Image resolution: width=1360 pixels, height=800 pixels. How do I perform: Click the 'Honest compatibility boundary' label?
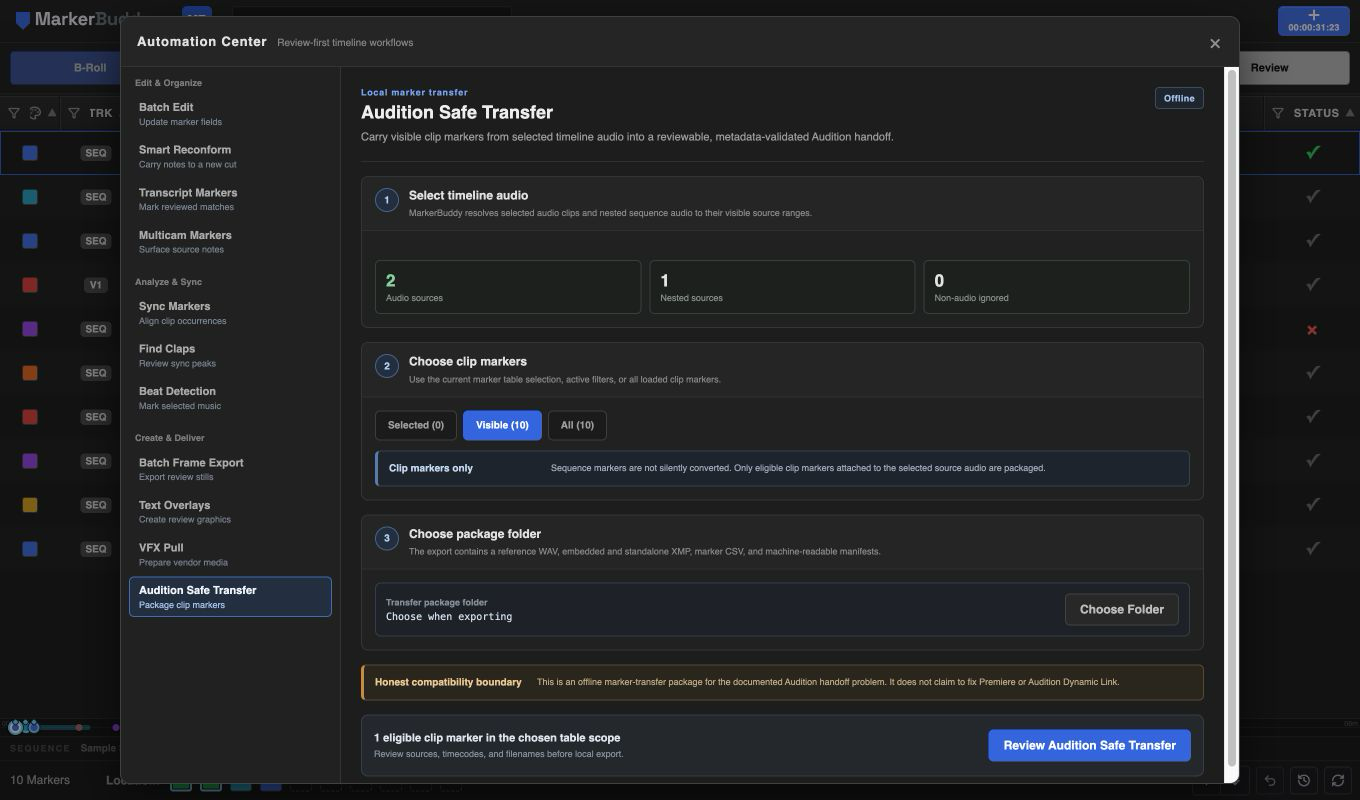pyautogui.click(x=448, y=682)
